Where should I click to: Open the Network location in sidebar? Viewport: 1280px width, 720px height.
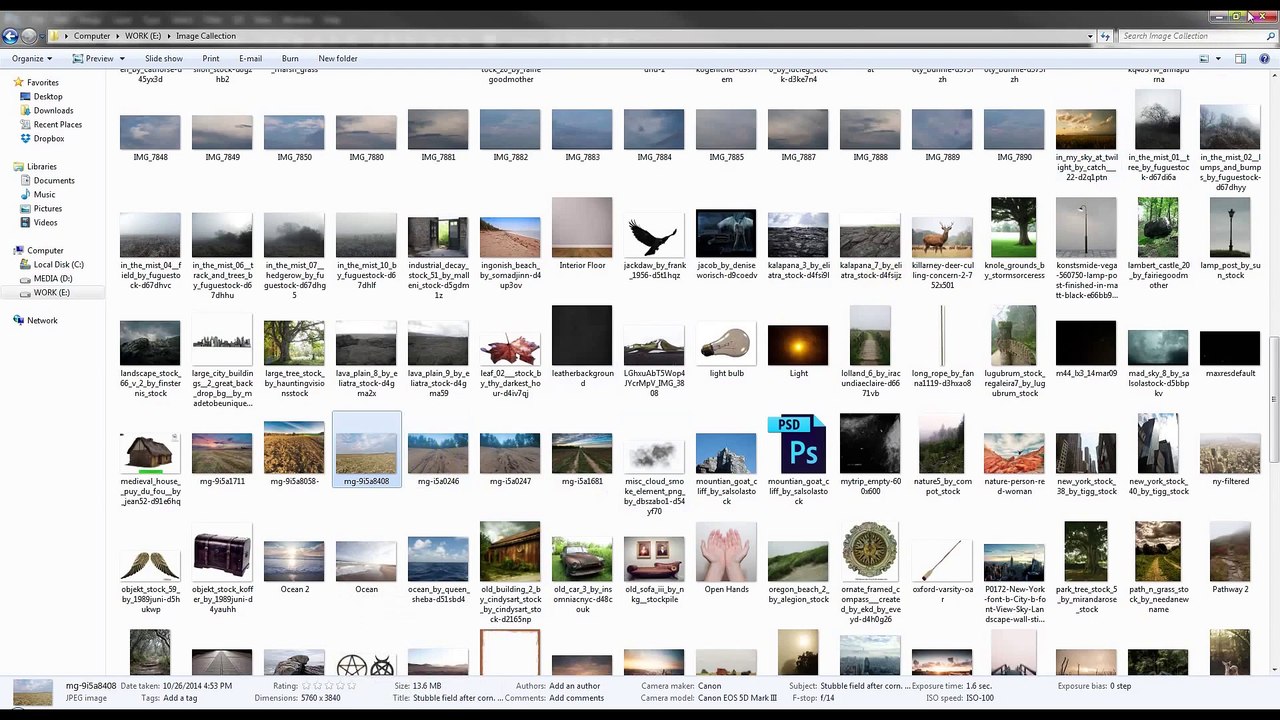pos(42,321)
